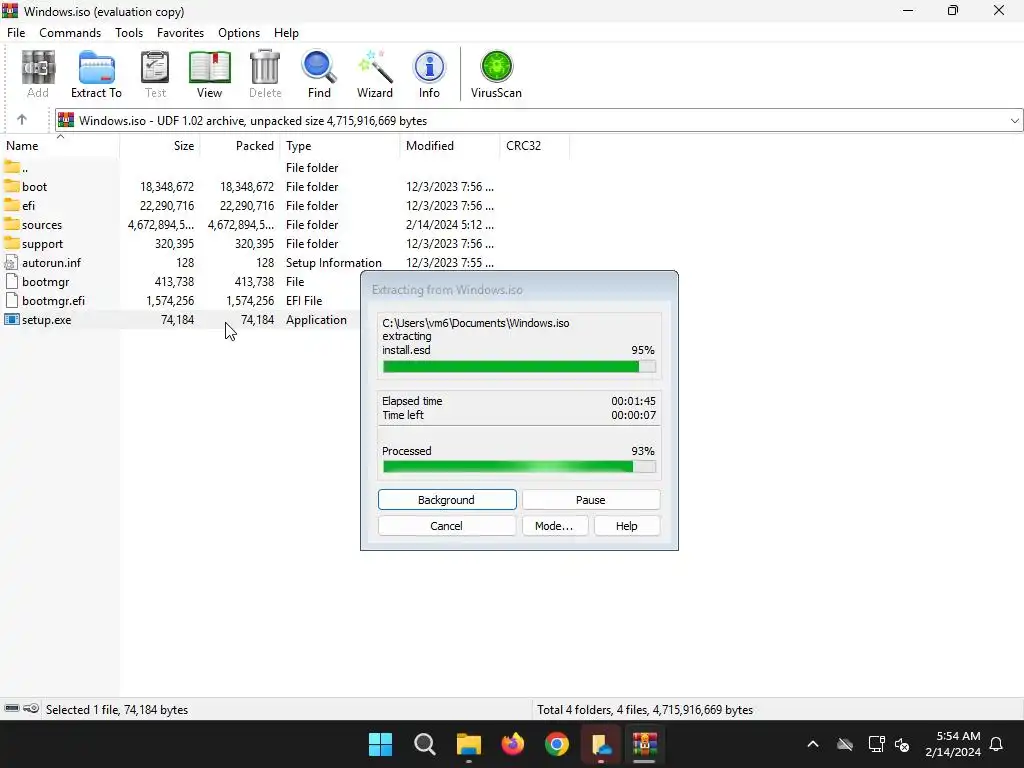Click the muted volume tray icon
This screenshot has height=768, width=1024.
click(902, 744)
